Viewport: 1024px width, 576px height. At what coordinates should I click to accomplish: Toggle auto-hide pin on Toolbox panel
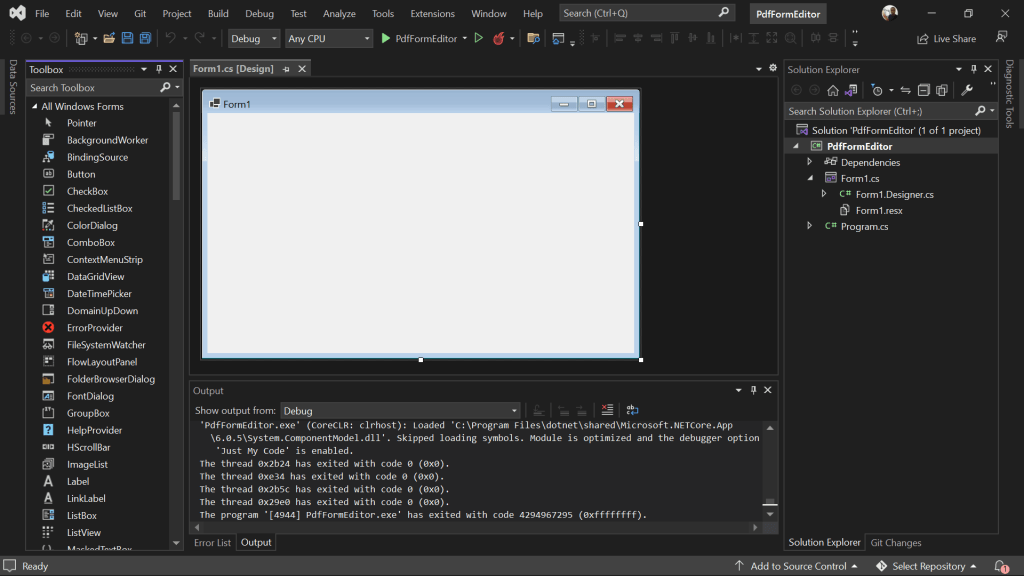point(159,69)
